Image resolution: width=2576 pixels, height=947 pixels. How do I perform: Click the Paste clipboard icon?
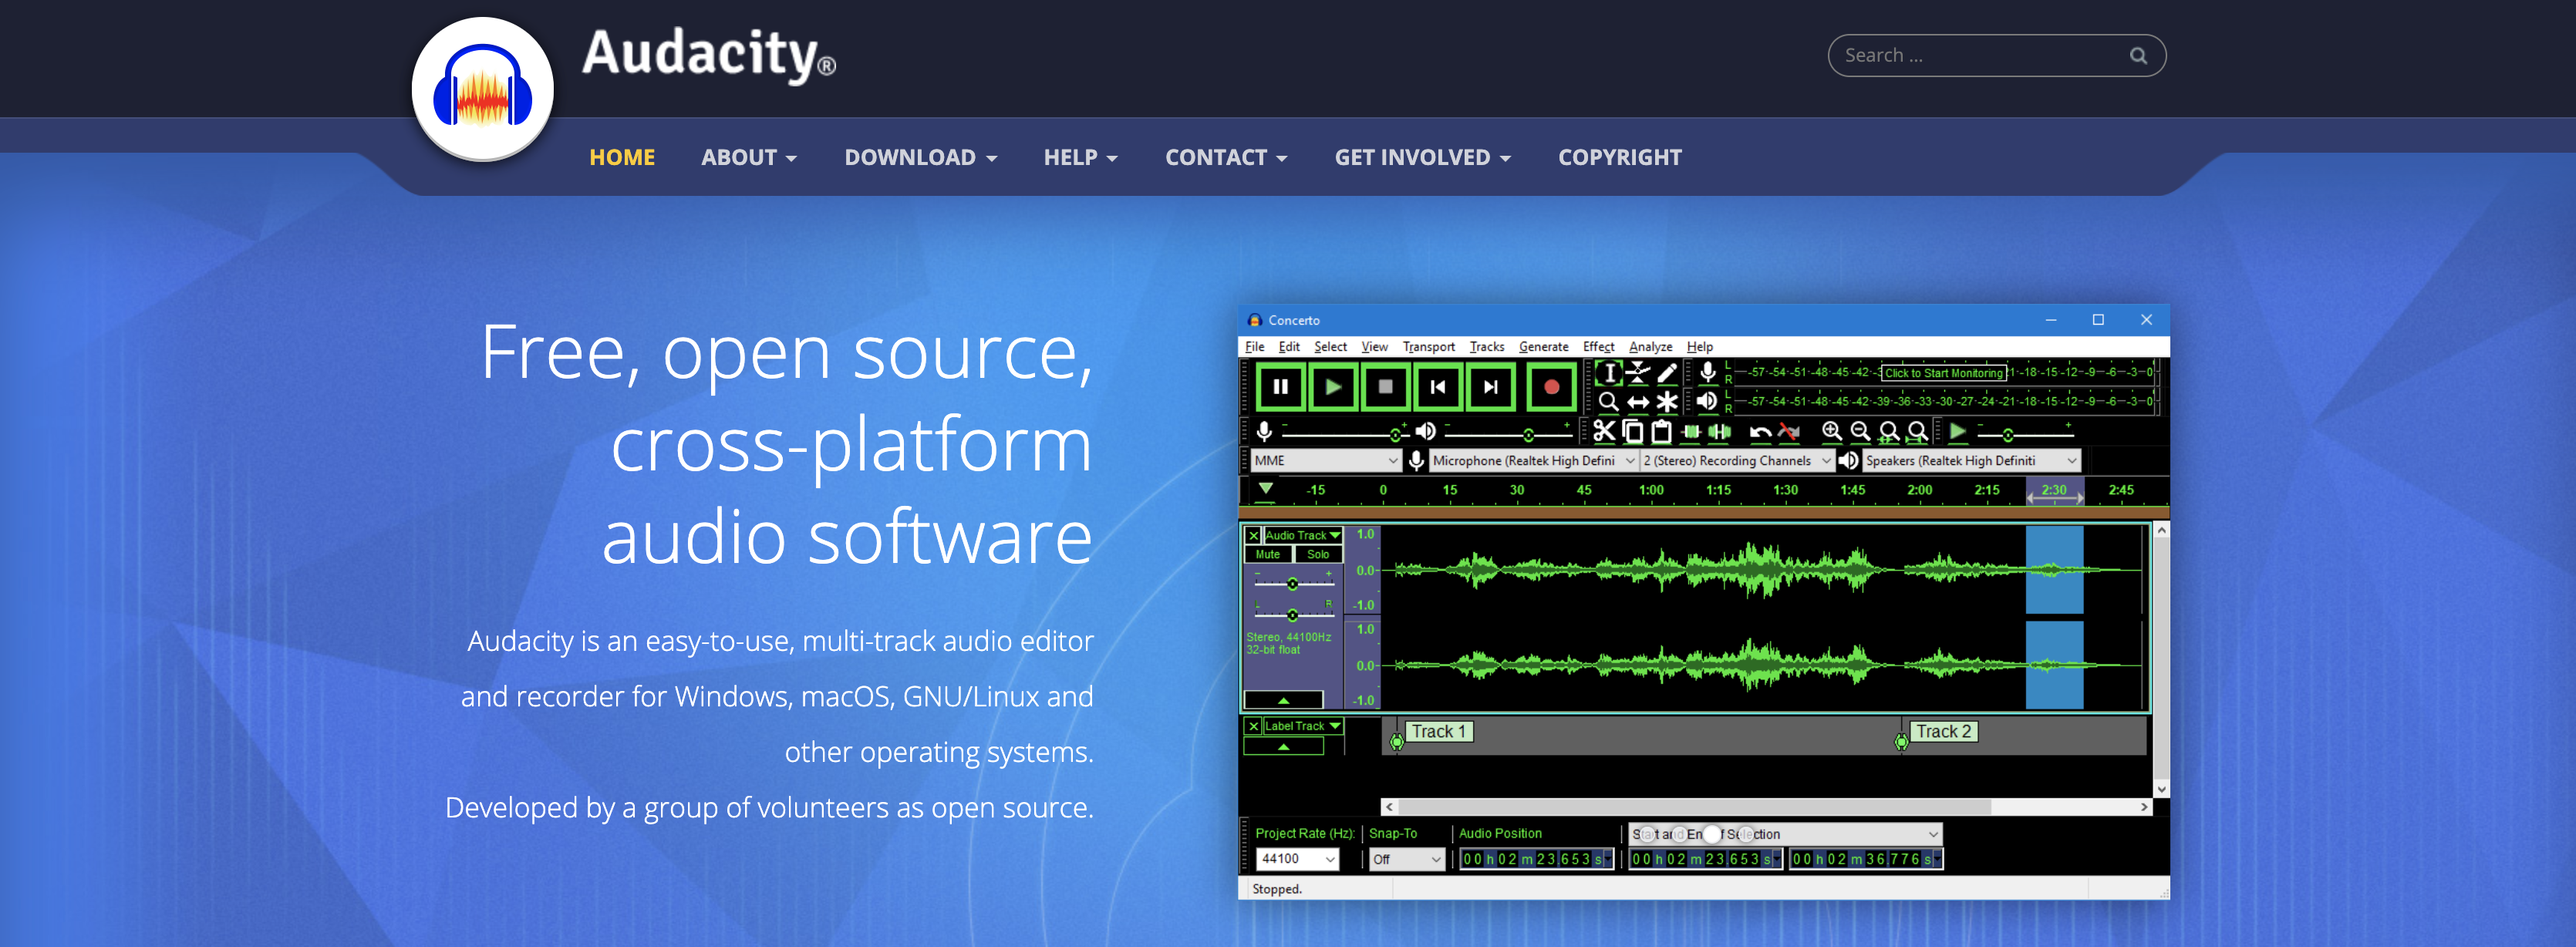pos(1662,431)
